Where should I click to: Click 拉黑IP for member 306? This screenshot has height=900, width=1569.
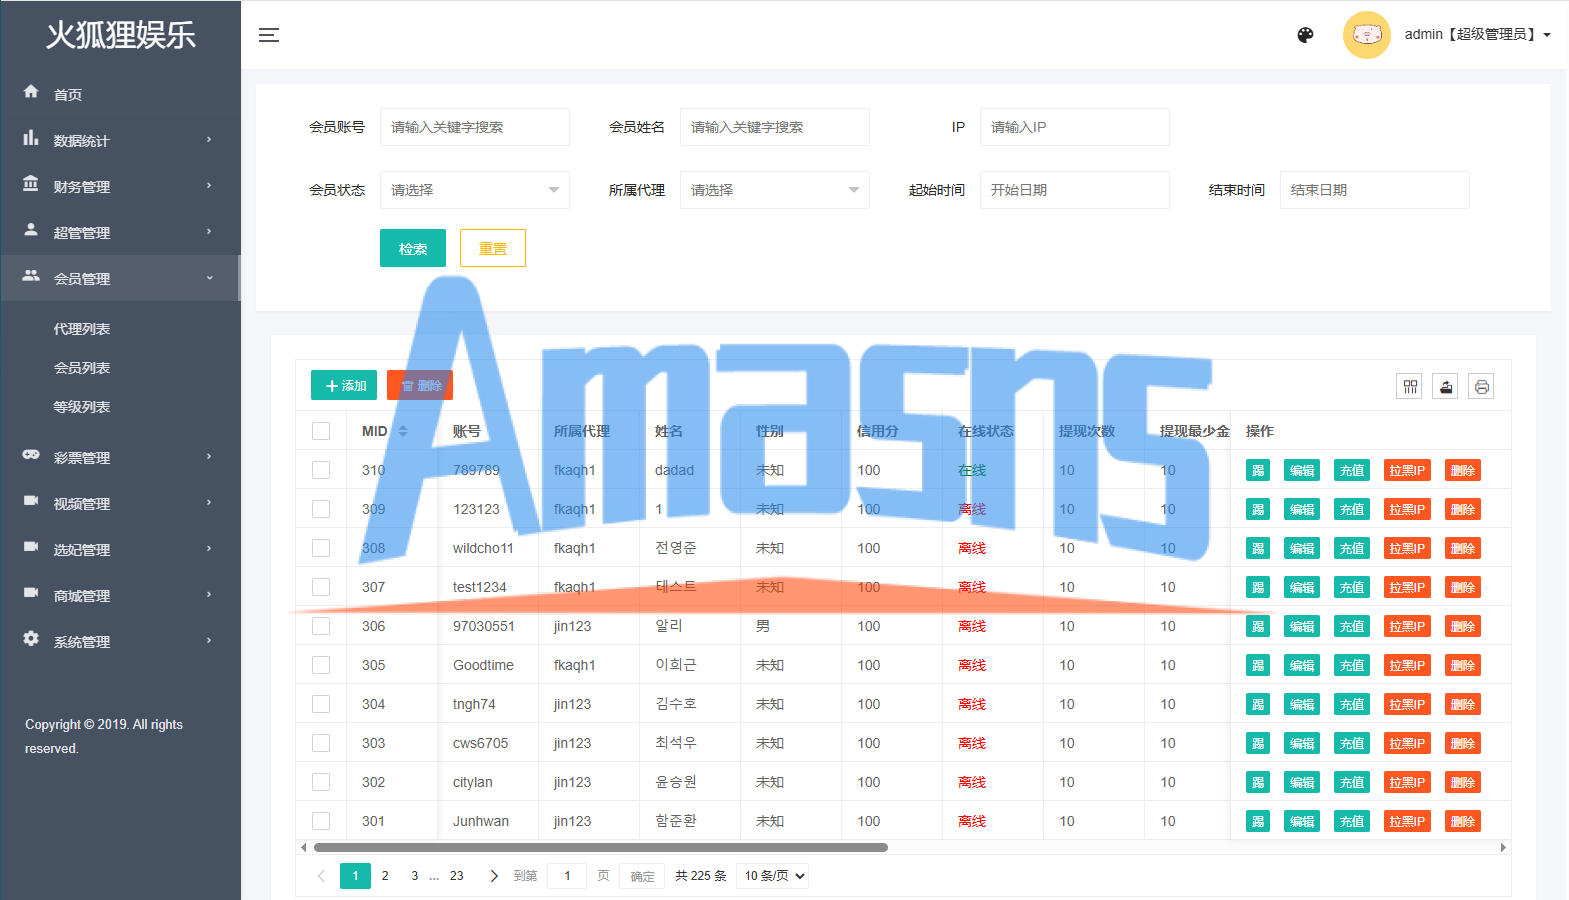click(1407, 626)
